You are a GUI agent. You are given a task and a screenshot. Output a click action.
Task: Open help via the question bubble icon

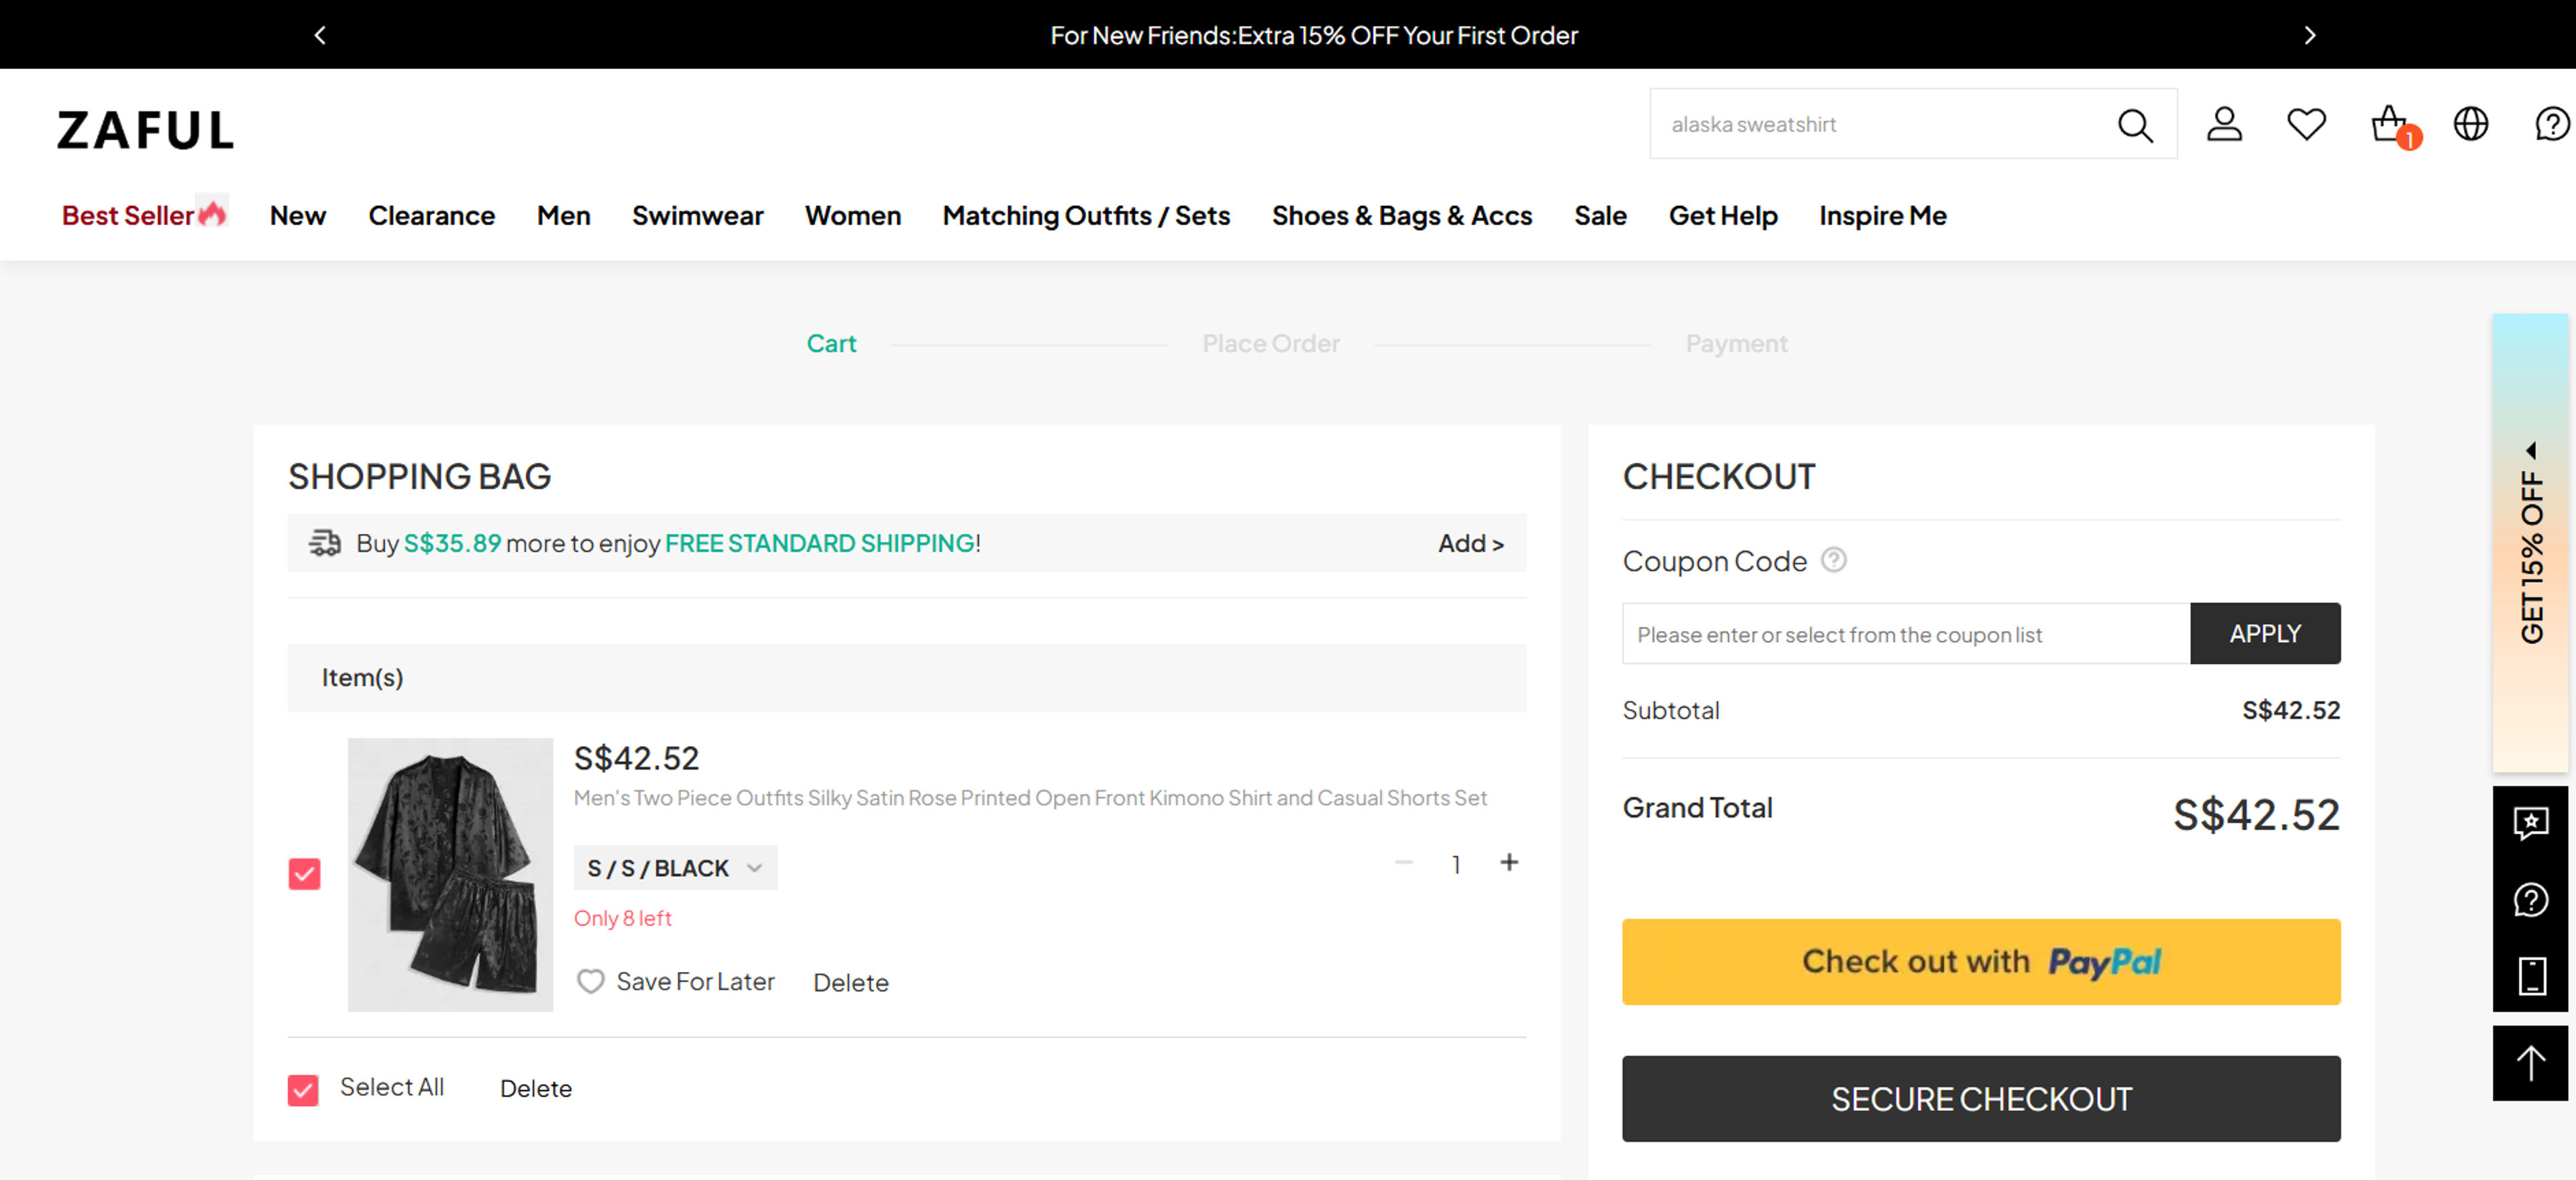pyautogui.click(x=2551, y=124)
